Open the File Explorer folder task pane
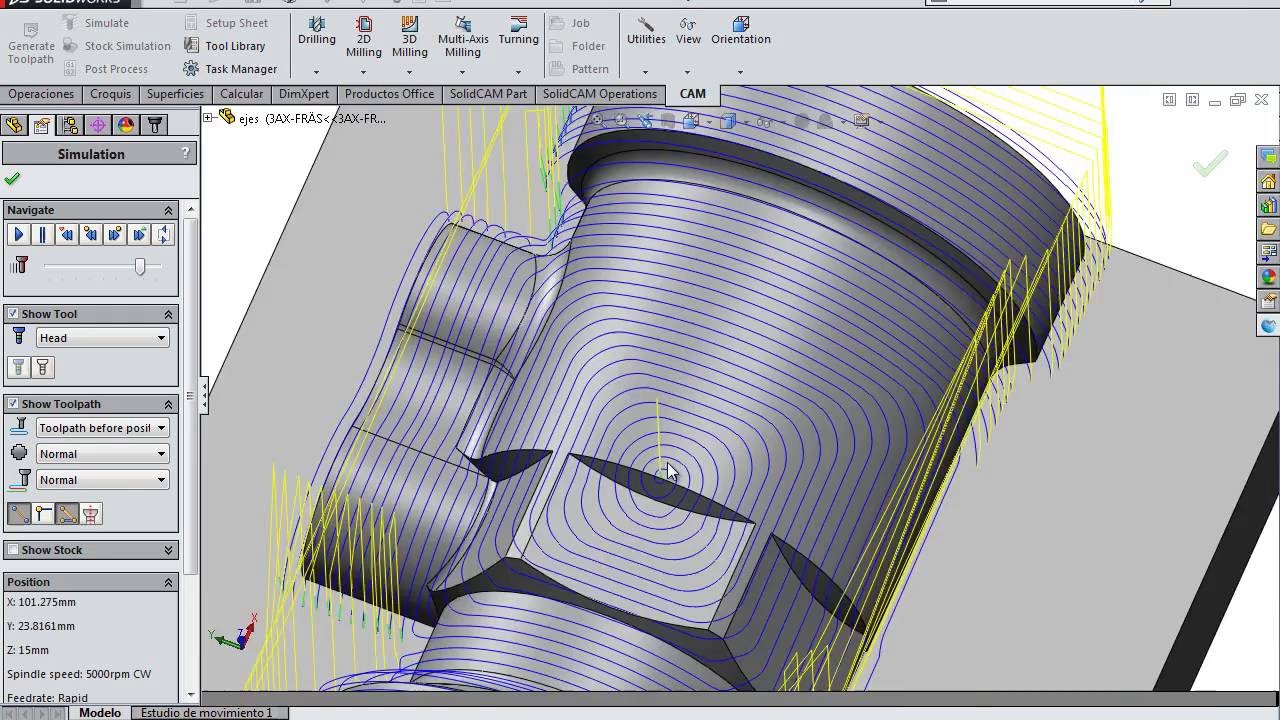This screenshot has height=720, width=1280. coord(1269,230)
